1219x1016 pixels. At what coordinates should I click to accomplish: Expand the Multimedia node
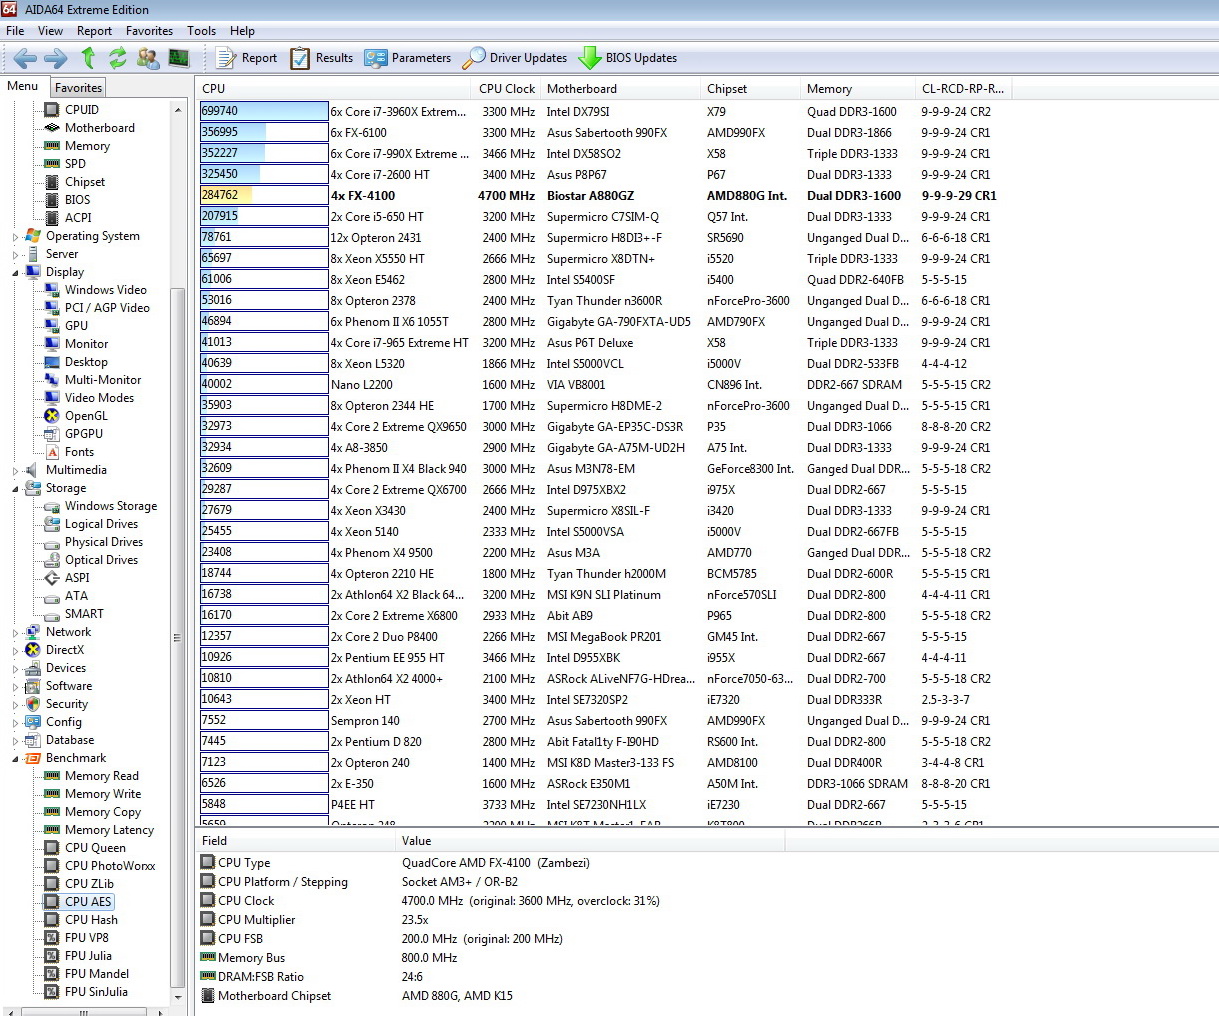(x=16, y=471)
